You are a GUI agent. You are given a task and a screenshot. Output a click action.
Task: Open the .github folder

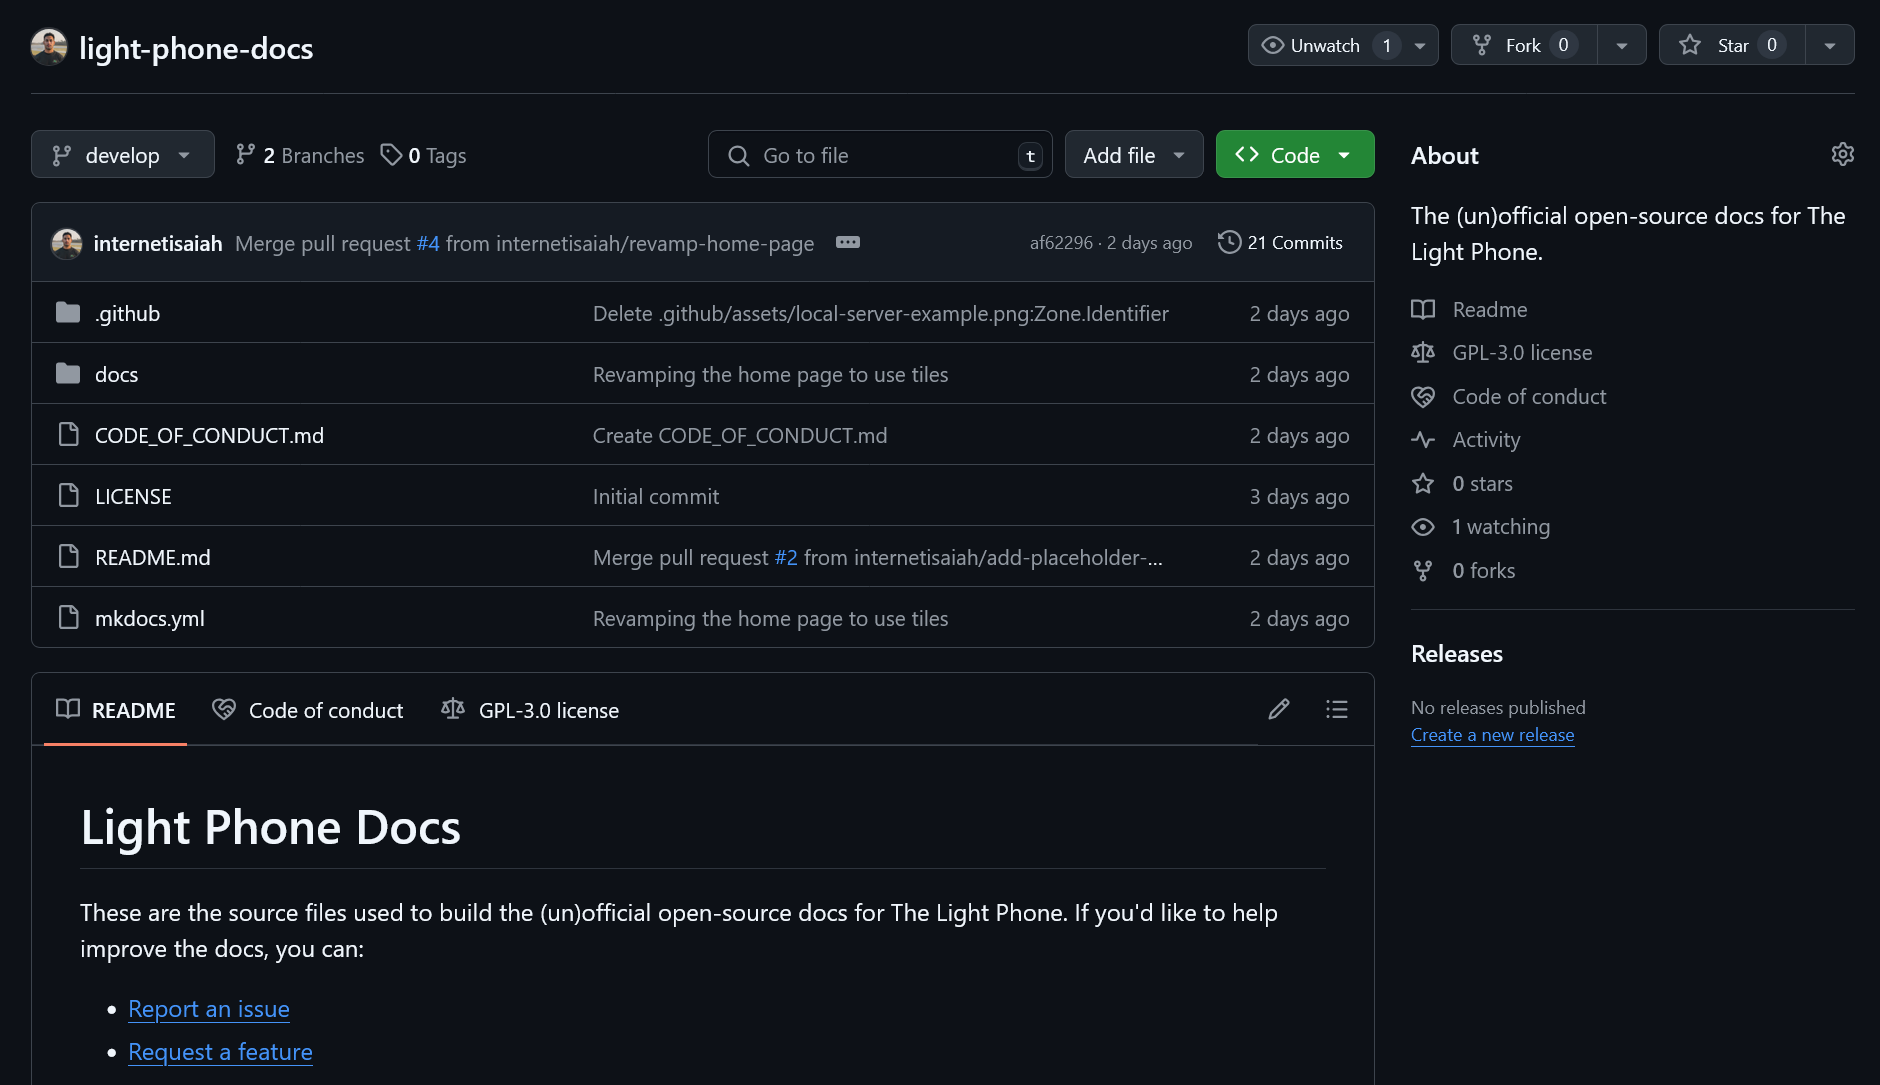[x=127, y=313]
